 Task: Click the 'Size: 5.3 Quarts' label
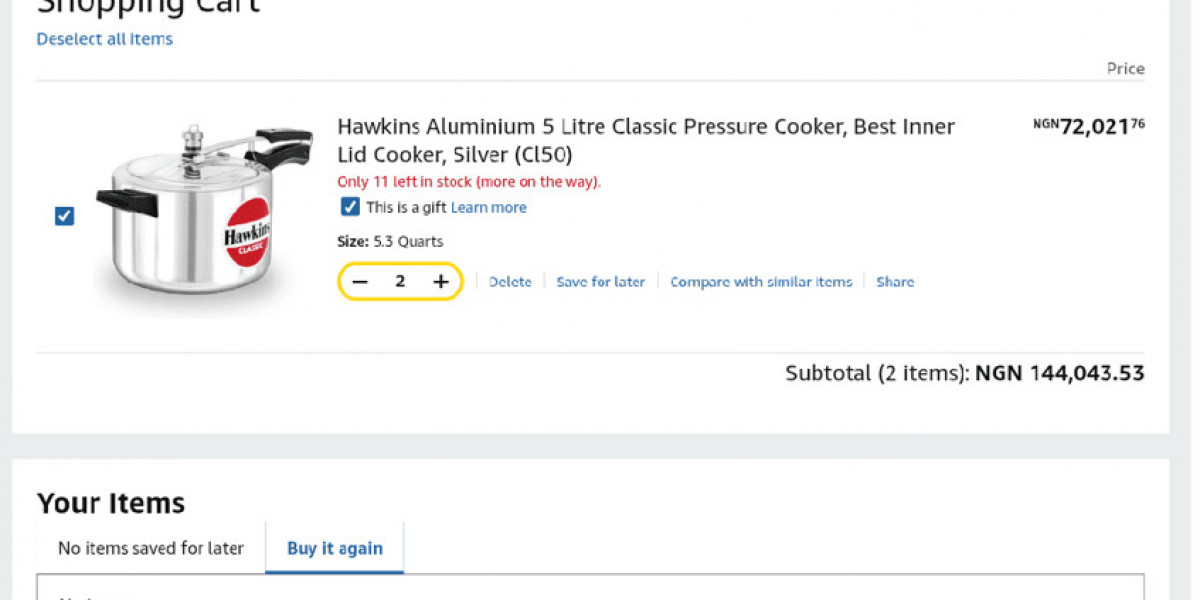(390, 241)
